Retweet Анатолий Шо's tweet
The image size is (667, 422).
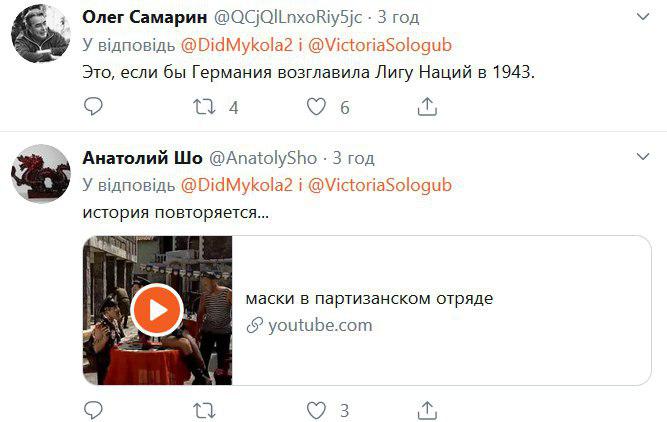[x=205, y=411]
